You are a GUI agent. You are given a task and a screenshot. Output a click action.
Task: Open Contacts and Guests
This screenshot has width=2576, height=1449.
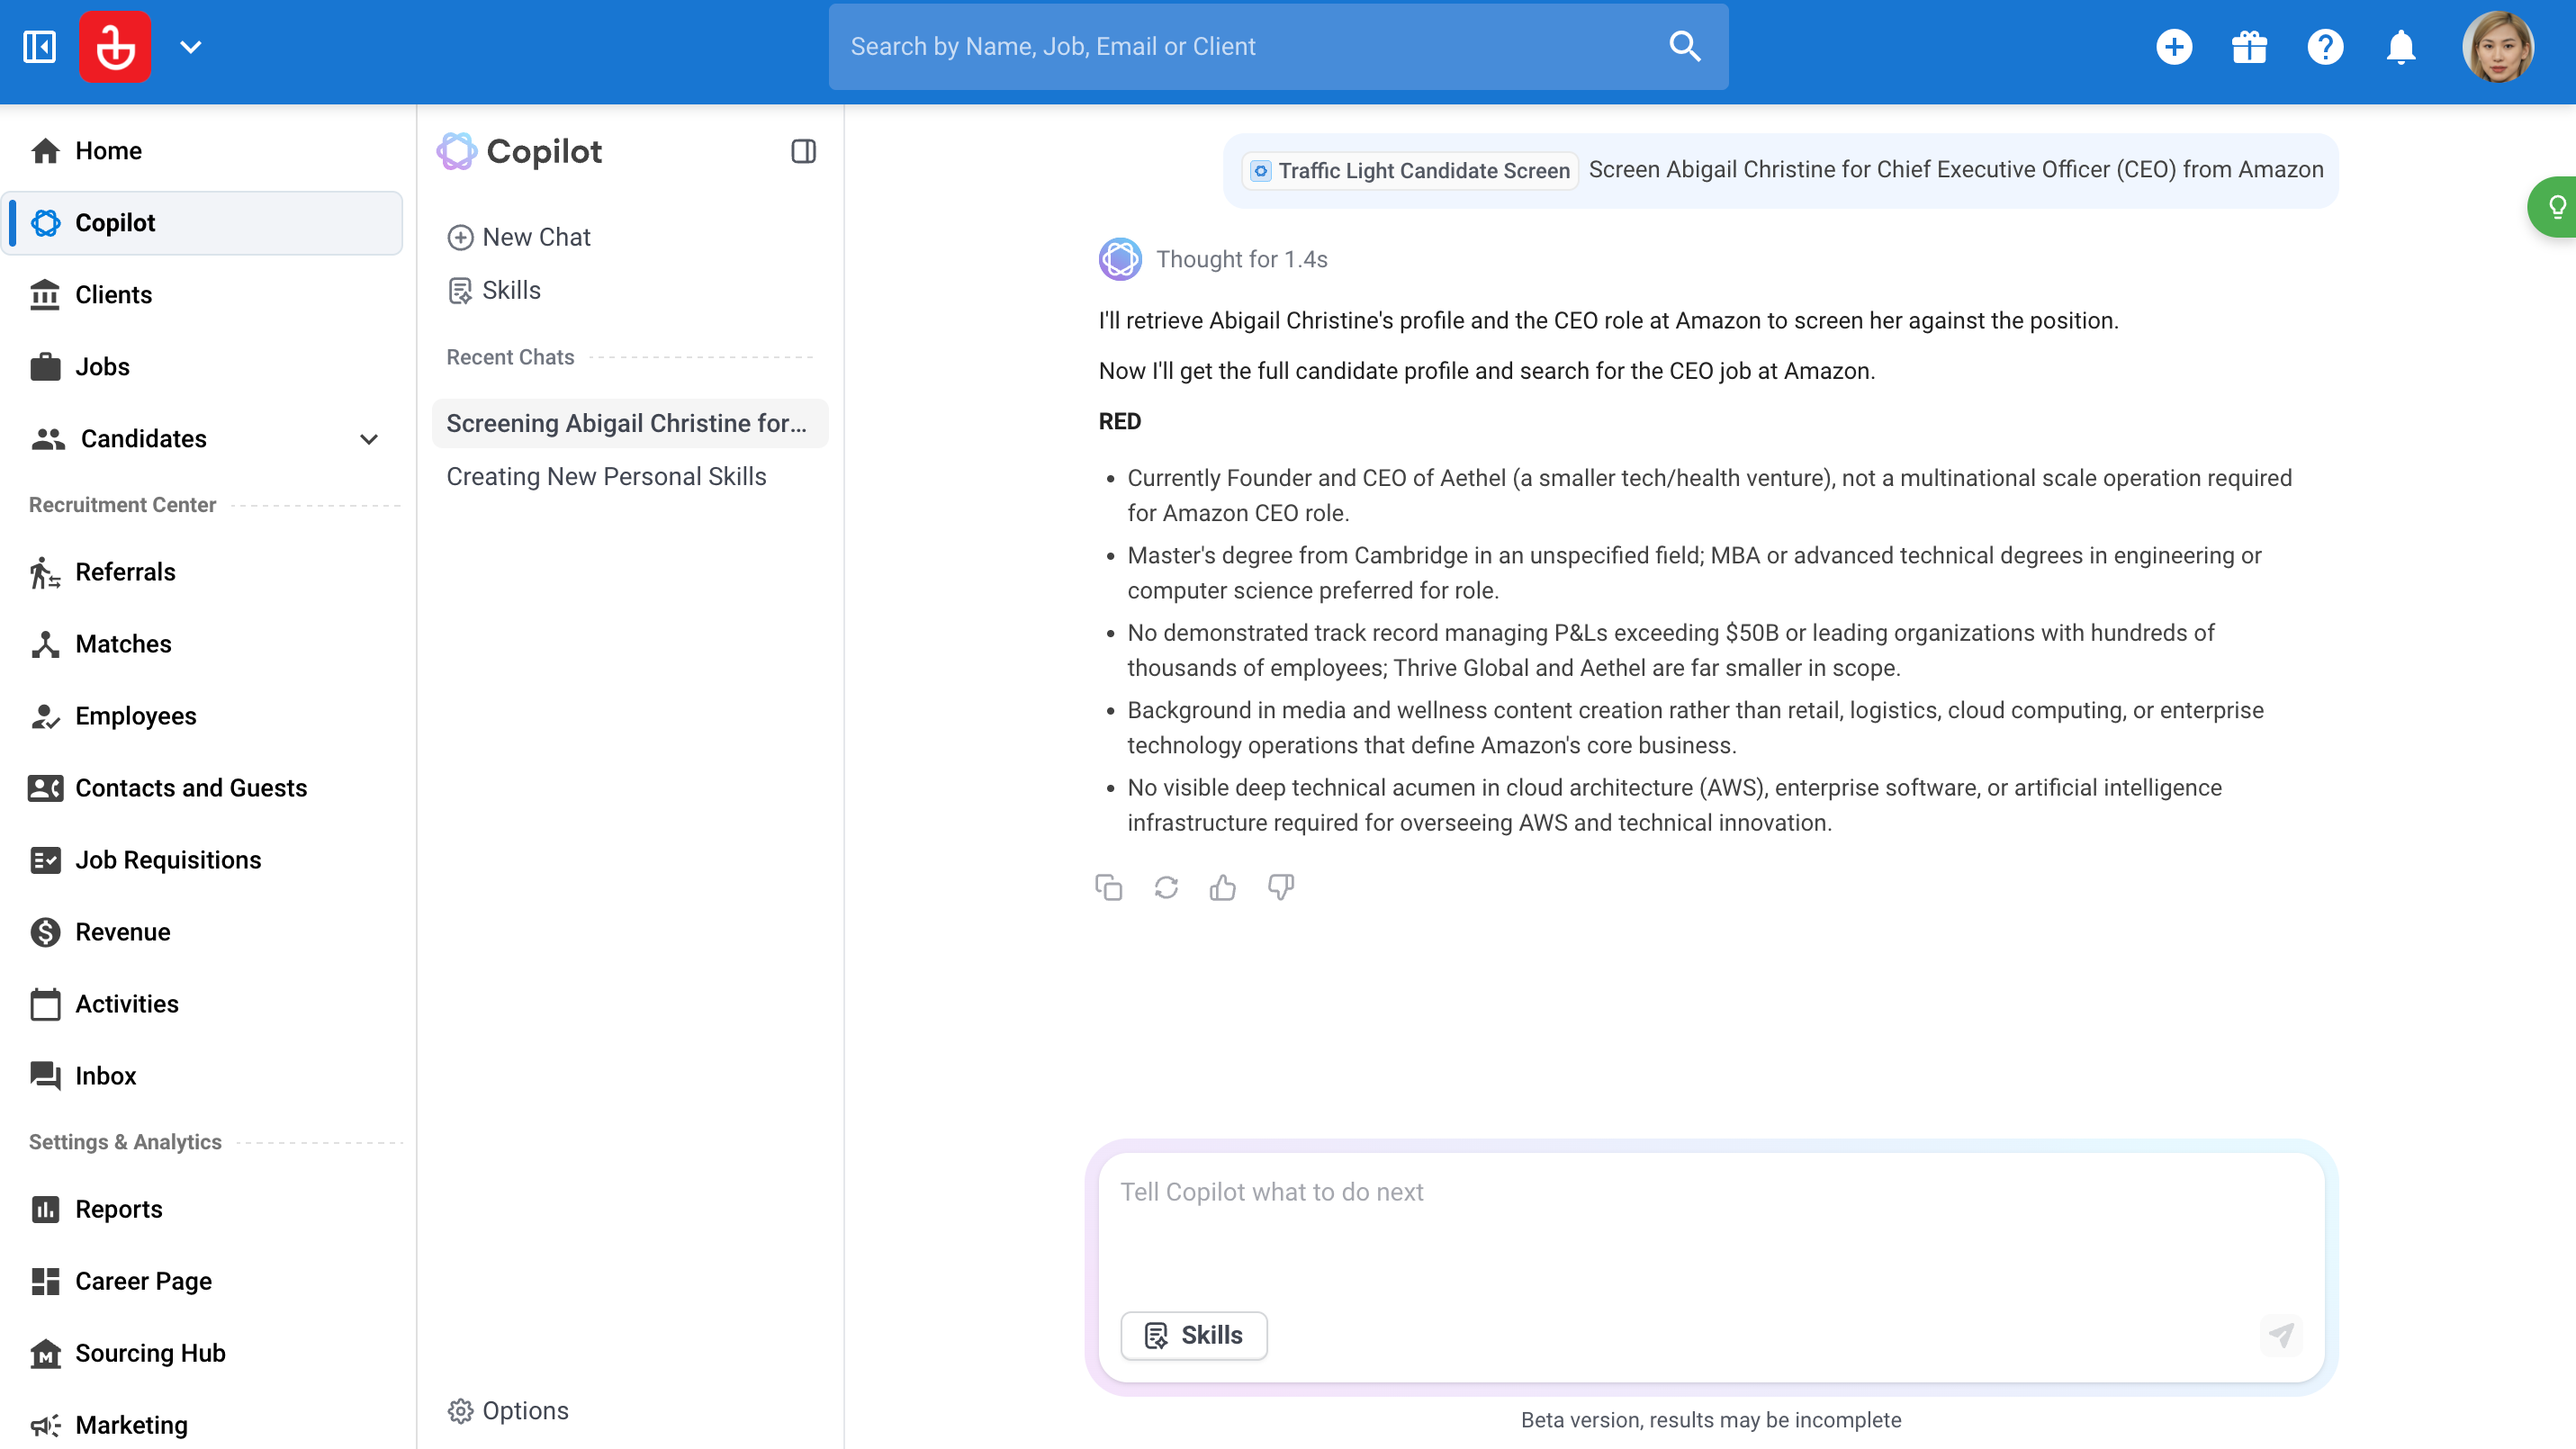click(203, 787)
